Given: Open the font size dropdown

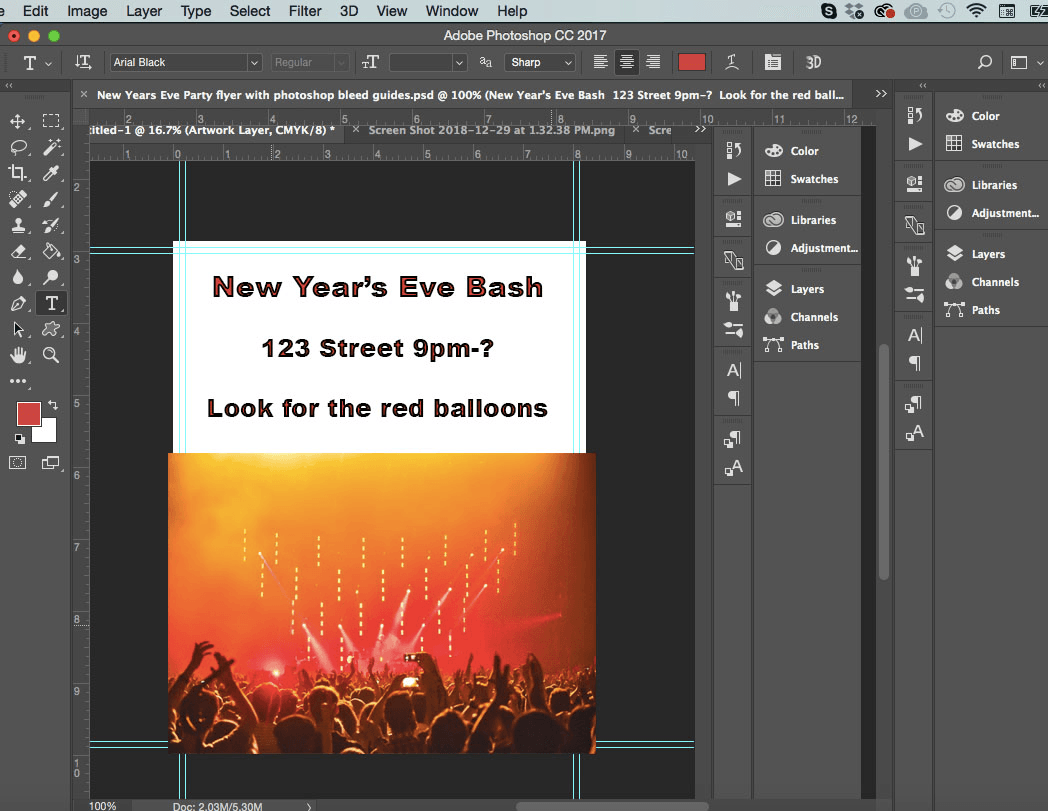Looking at the screenshot, I should tap(459, 62).
